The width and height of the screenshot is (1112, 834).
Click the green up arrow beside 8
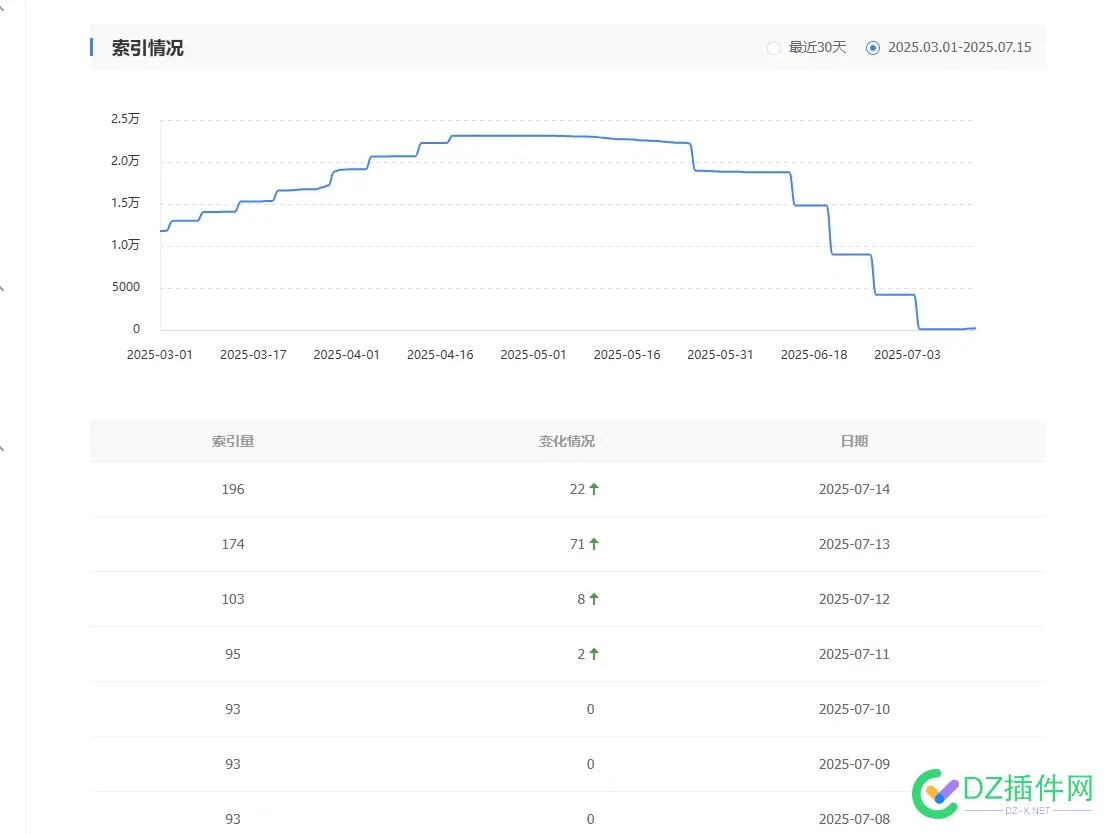coord(593,599)
